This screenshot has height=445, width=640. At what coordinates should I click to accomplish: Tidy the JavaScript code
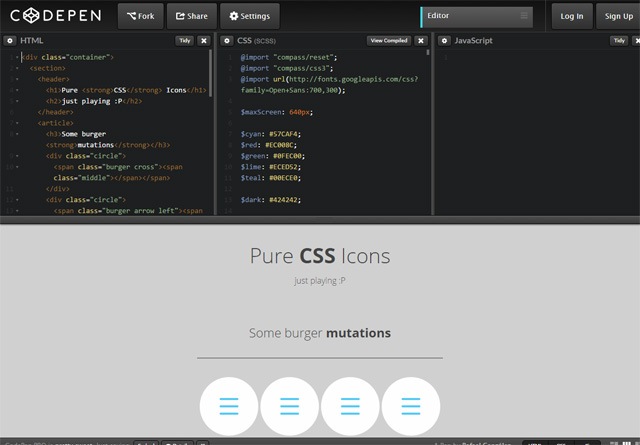[x=619, y=40]
